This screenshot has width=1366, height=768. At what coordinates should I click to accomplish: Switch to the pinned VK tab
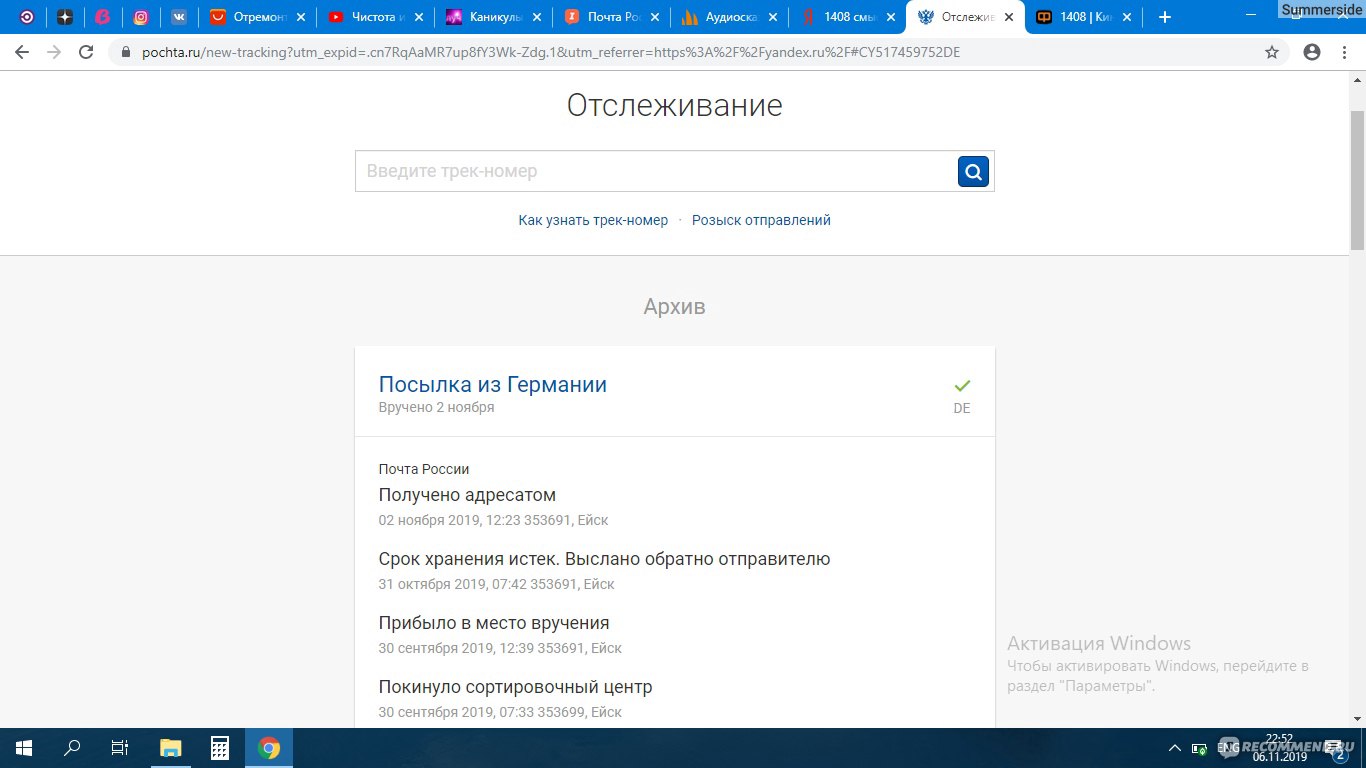coord(179,17)
